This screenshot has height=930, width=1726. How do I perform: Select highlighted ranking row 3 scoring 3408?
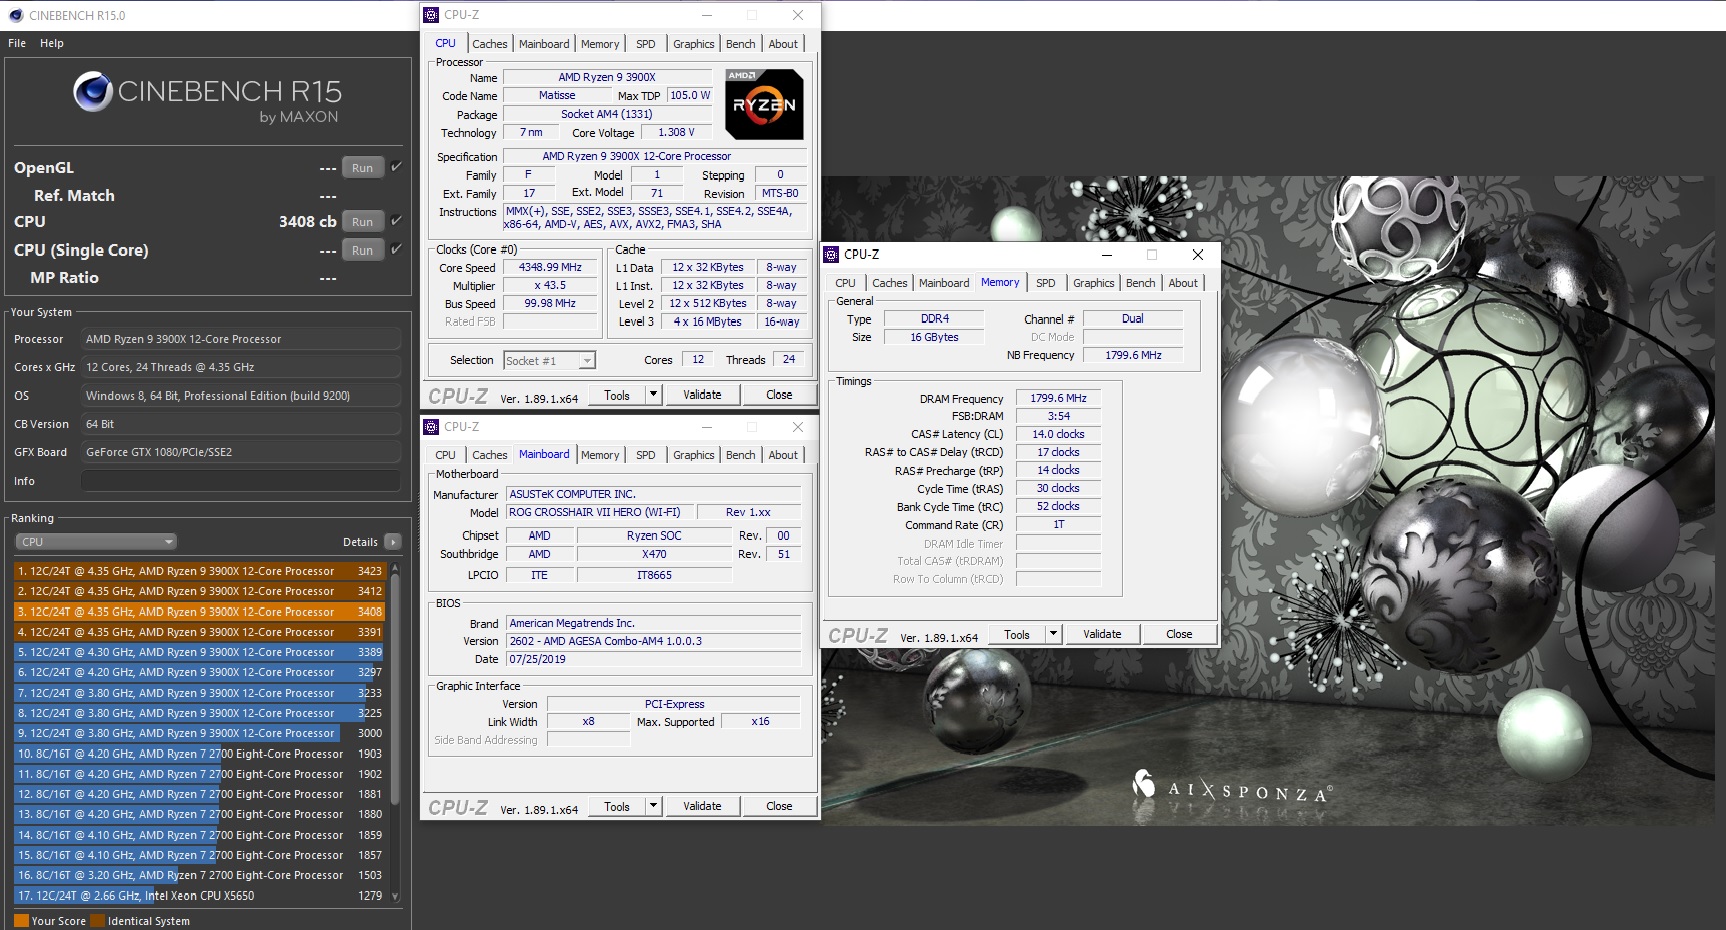click(200, 611)
